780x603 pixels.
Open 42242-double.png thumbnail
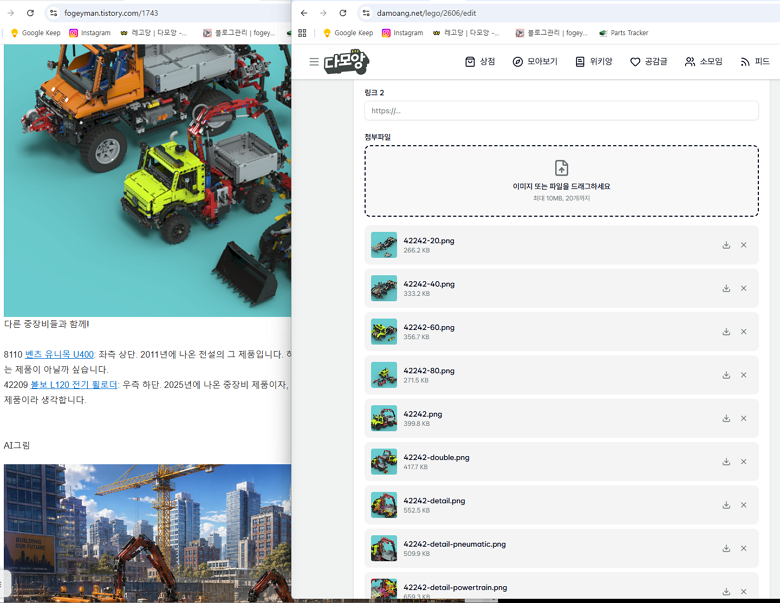(x=384, y=461)
